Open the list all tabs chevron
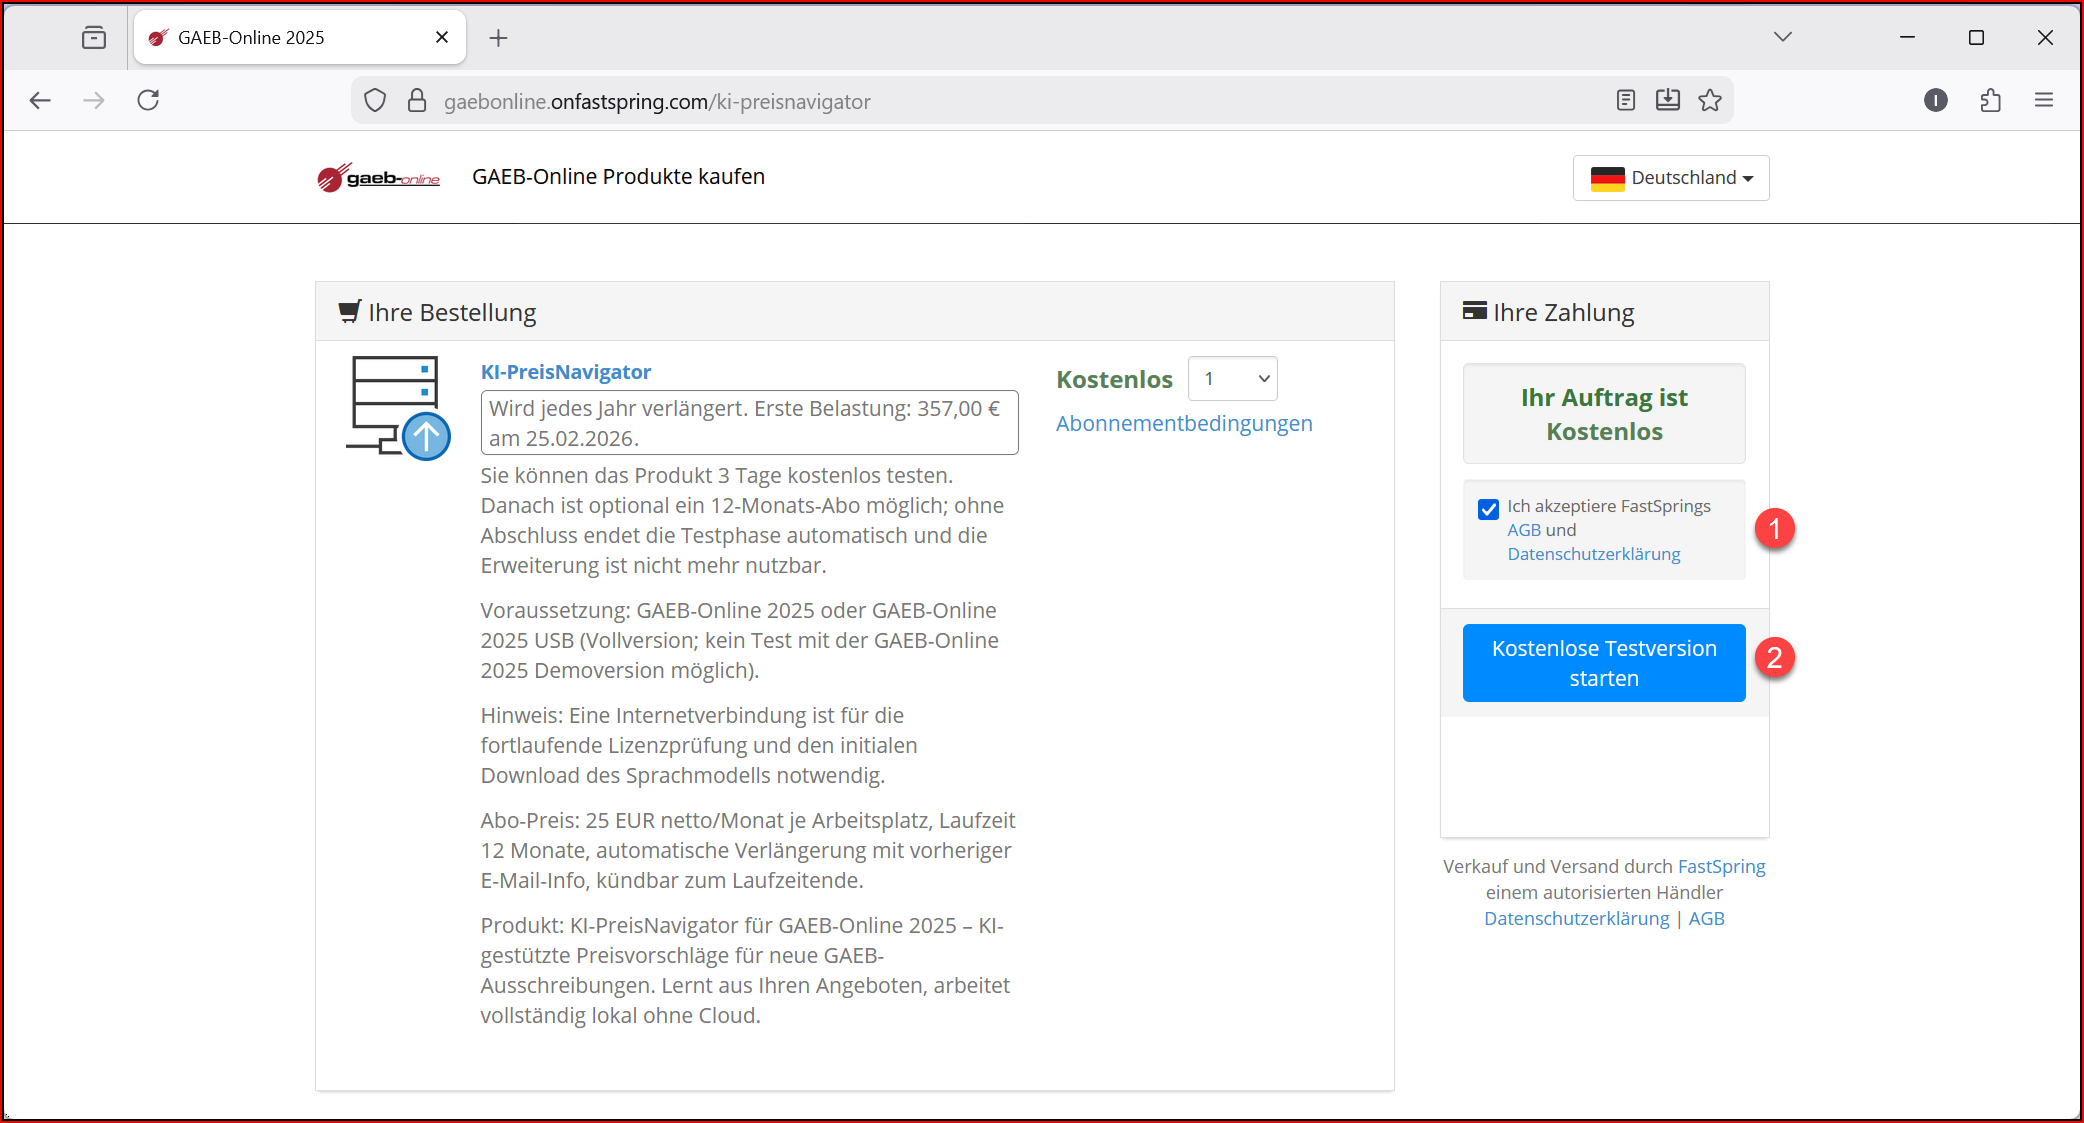The image size is (2084, 1123). (1782, 37)
